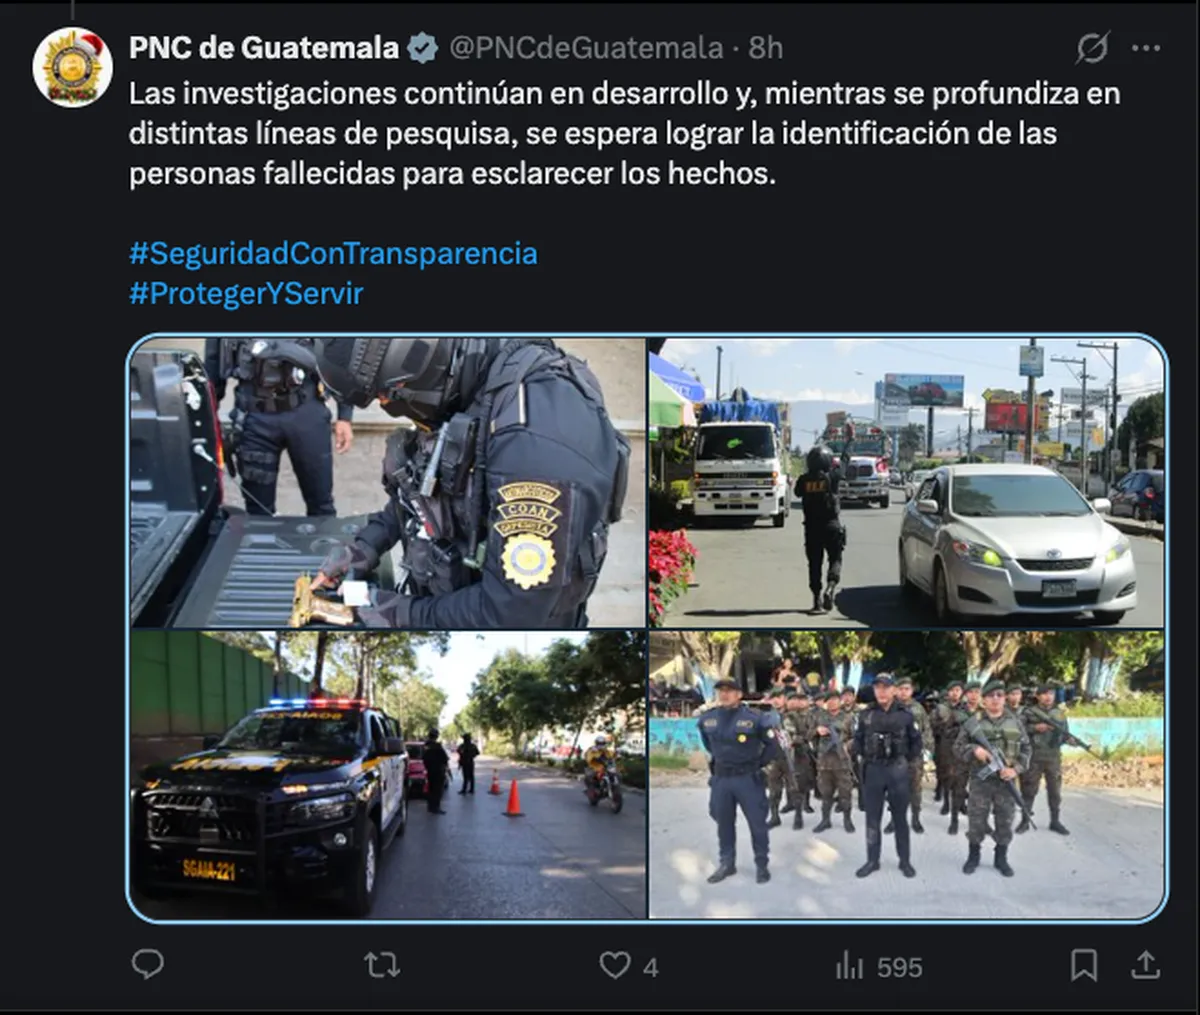This screenshot has height=1015, width=1200.
Task: Bookmark this post
Action: 1084,965
